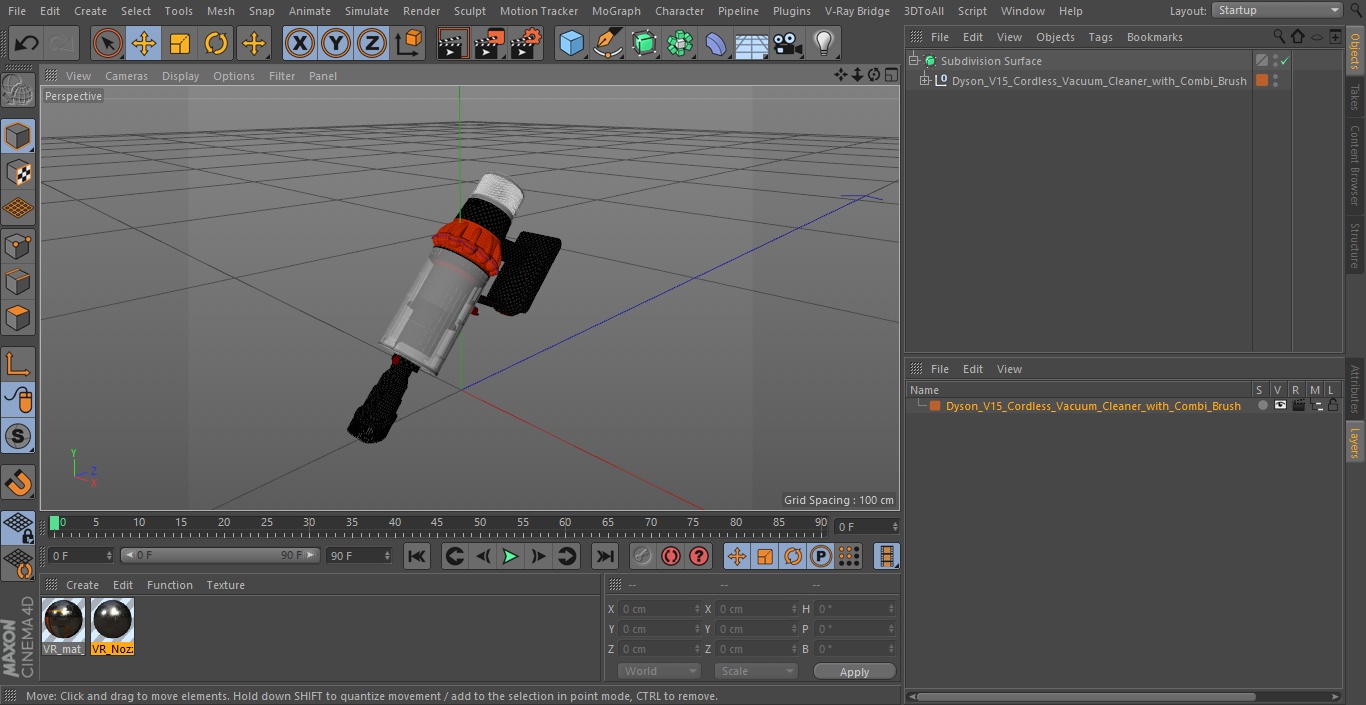Open viewport Cameras menu
The height and width of the screenshot is (705, 1366).
(x=126, y=76)
